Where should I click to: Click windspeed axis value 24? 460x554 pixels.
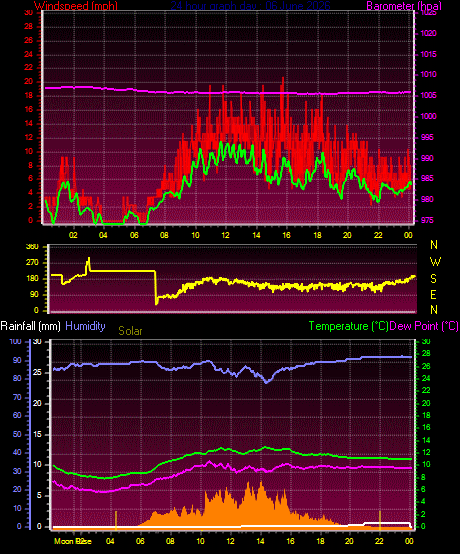[28, 54]
